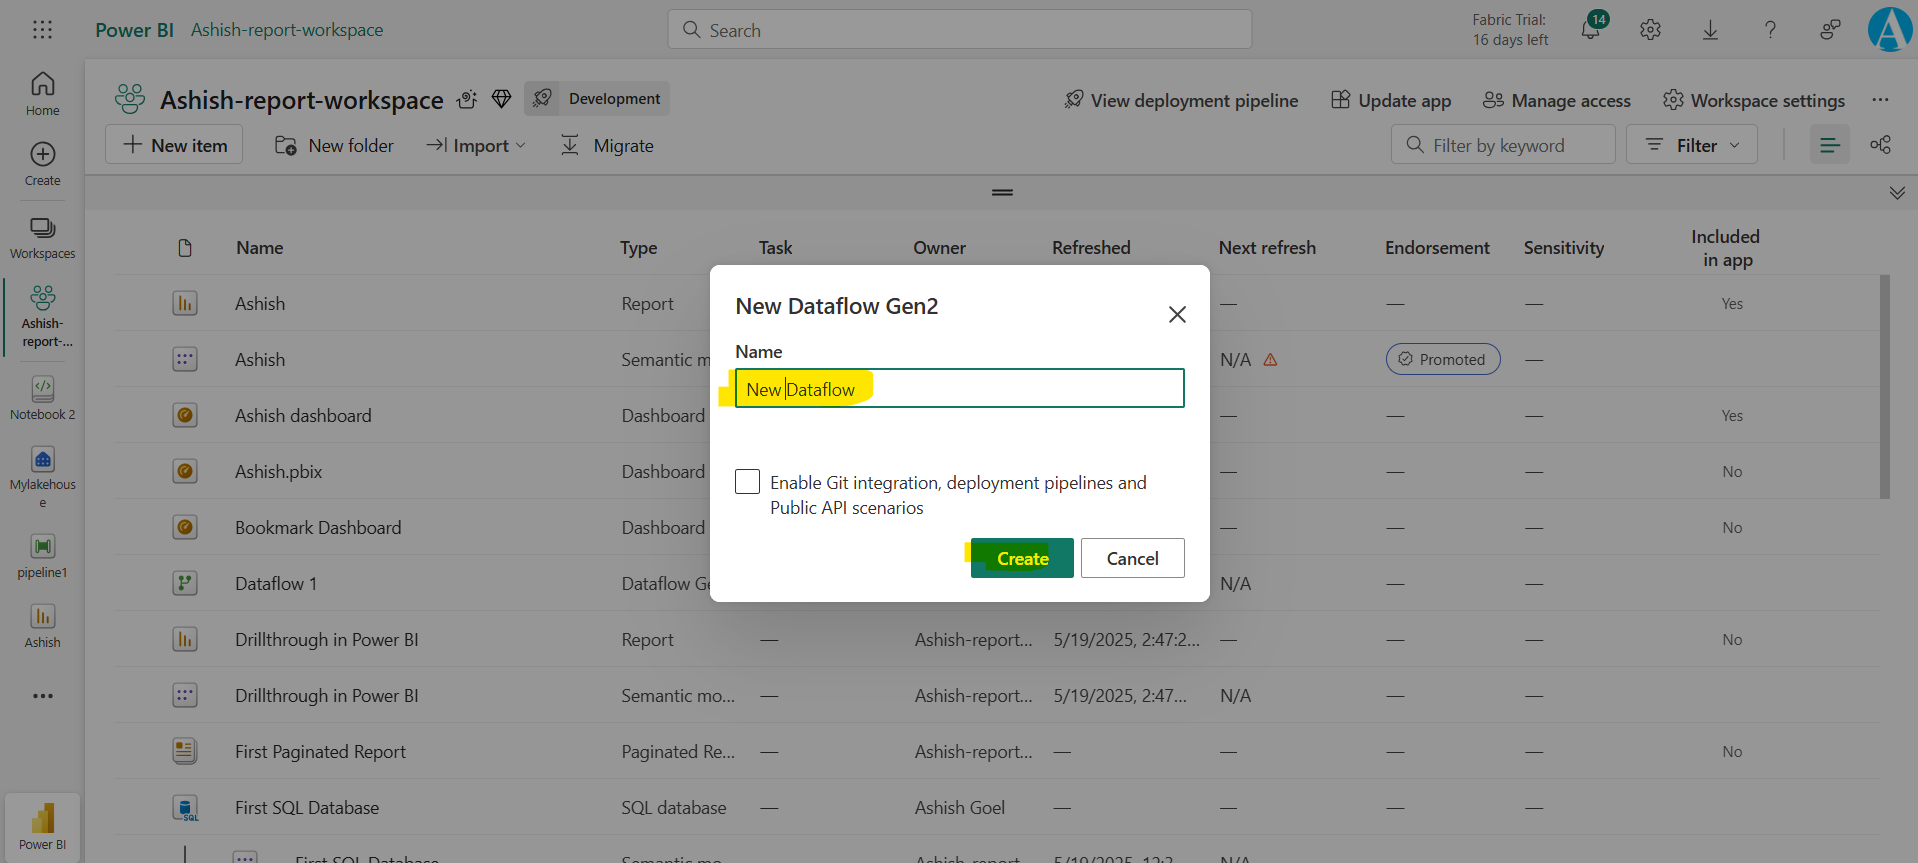This screenshot has height=863, width=1918.
Task: Switch to list view toggle
Action: click(1829, 145)
